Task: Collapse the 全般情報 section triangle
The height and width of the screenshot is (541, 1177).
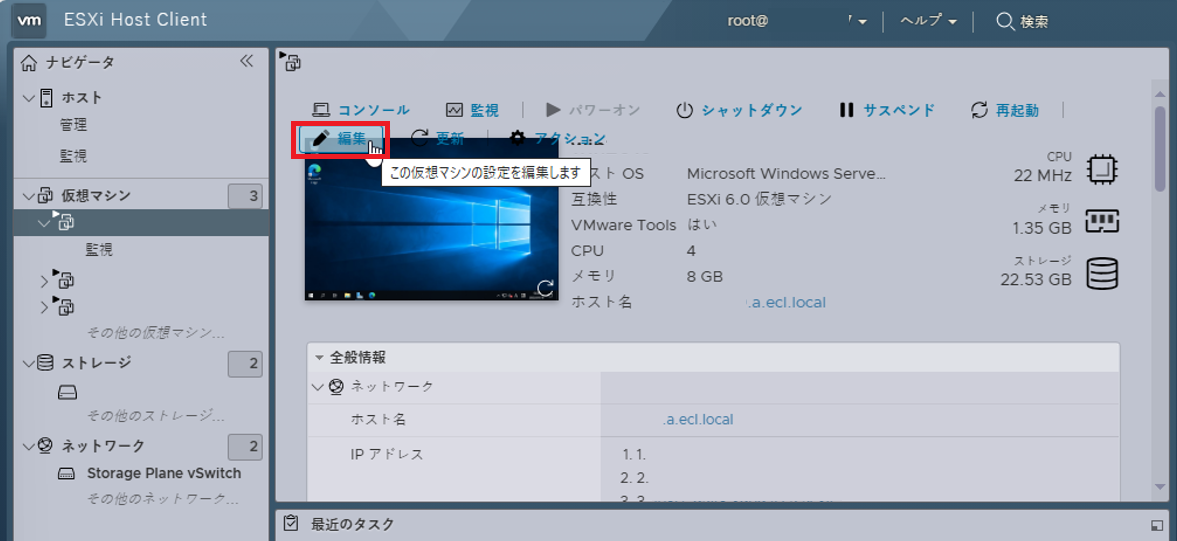Action: pos(318,358)
